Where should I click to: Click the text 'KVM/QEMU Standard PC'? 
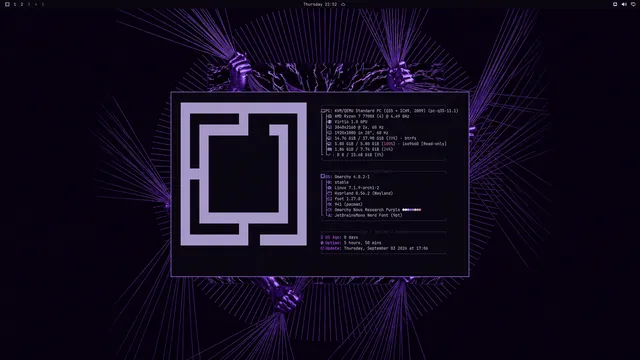[358, 111]
